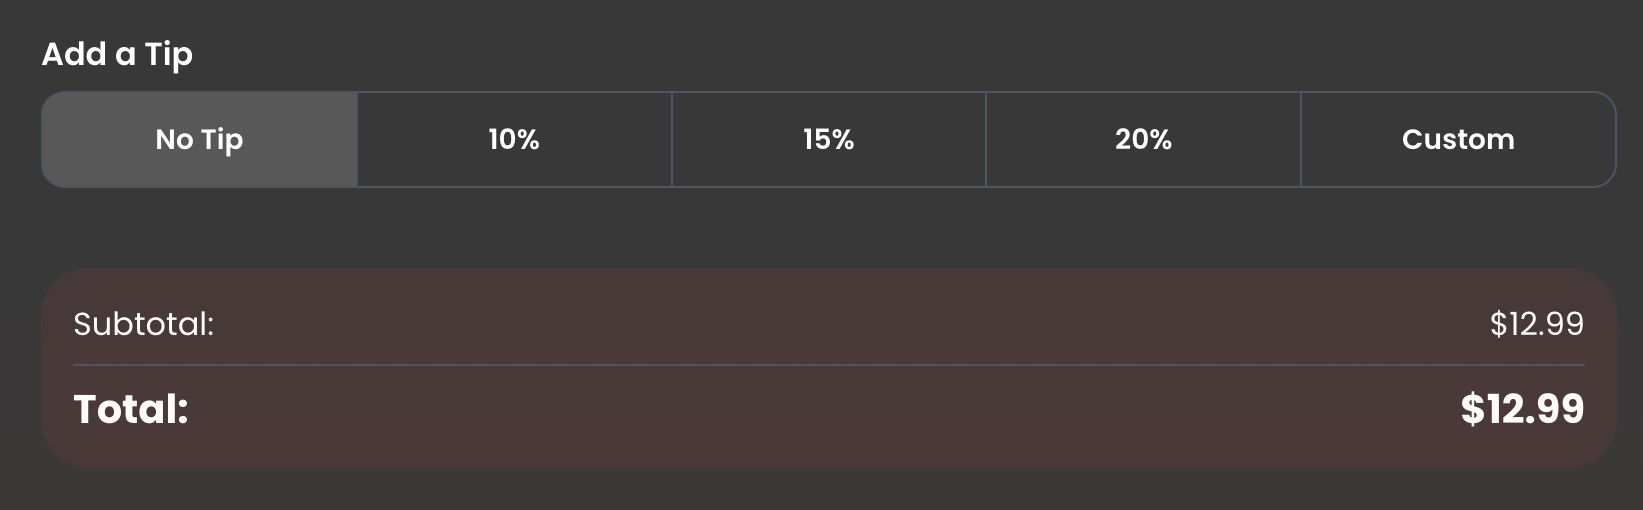Click the divider line above Total
This screenshot has width=1643, height=510.
(x=828, y=365)
